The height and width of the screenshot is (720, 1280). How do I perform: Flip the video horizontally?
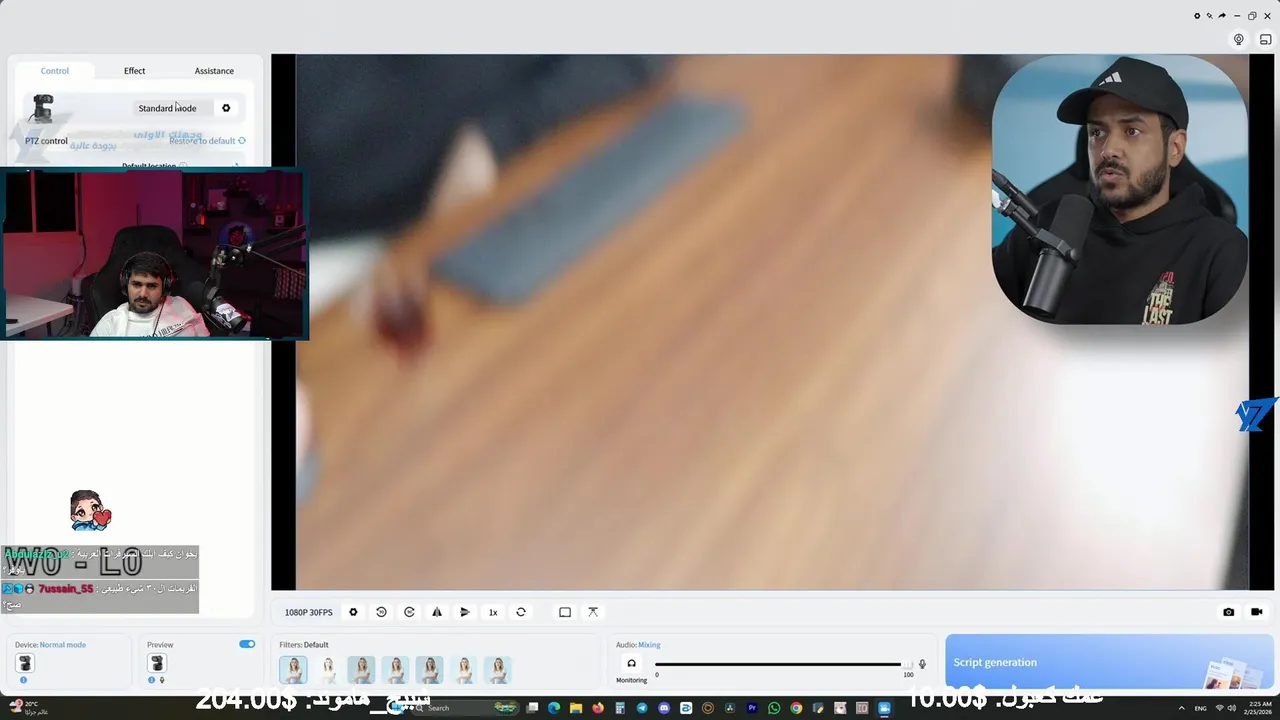click(x=437, y=612)
